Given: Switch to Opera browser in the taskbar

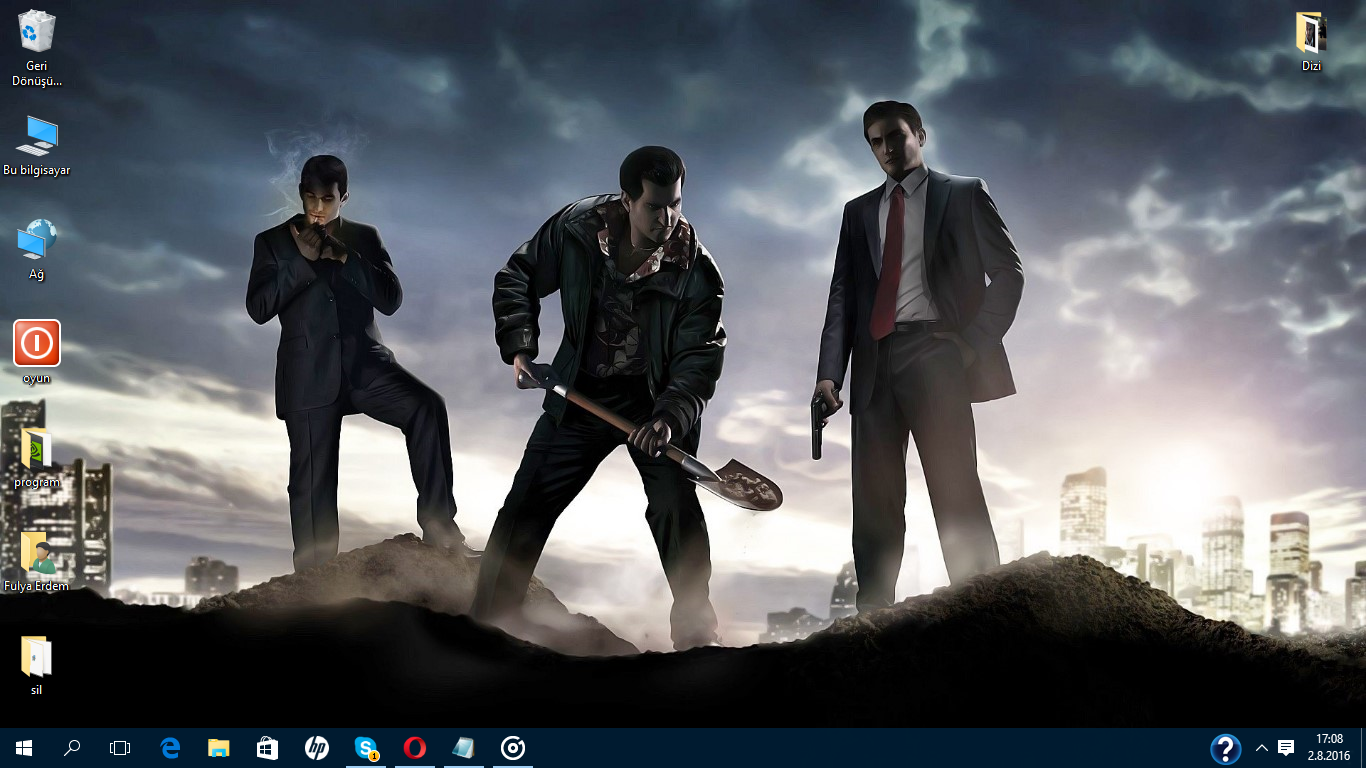Looking at the screenshot, I should click(414, 748).
